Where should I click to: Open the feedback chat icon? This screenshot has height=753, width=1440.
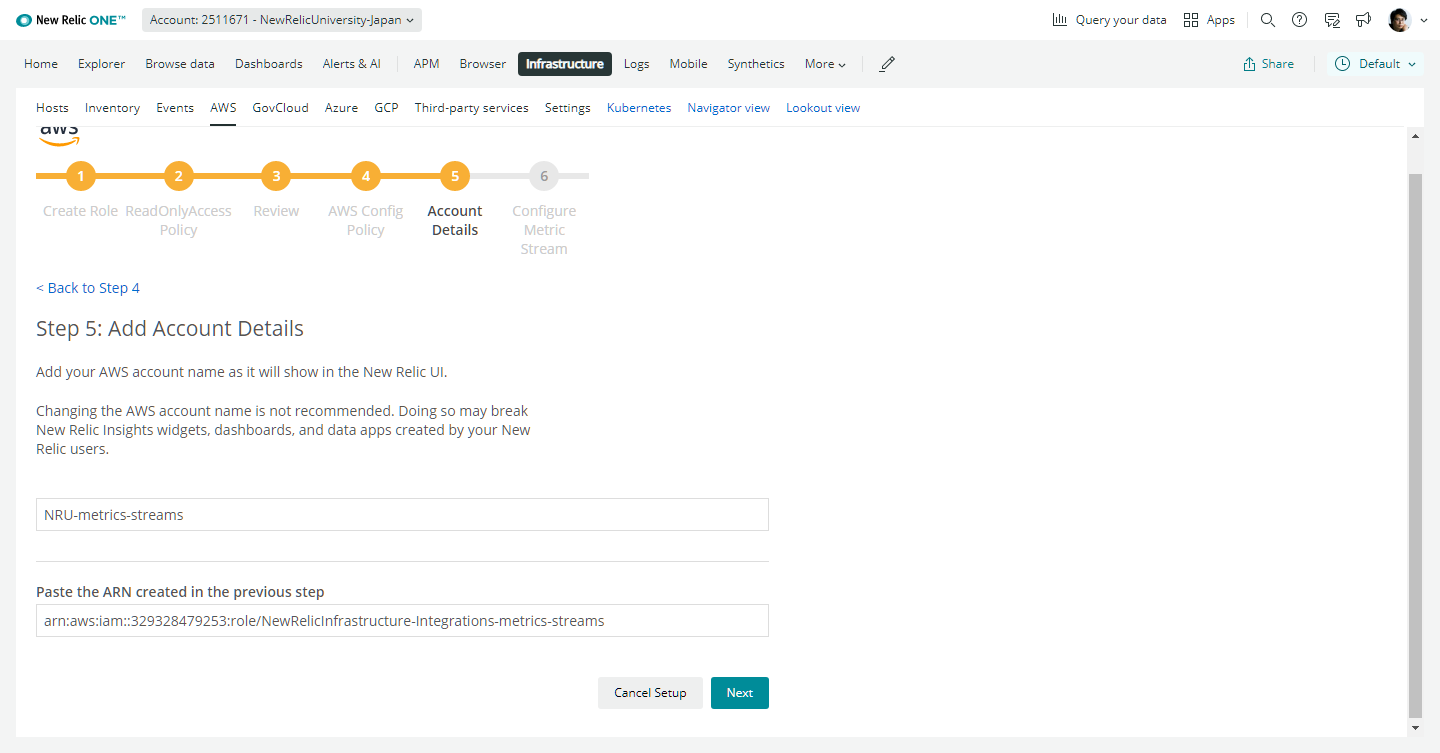coord(1331,20)
